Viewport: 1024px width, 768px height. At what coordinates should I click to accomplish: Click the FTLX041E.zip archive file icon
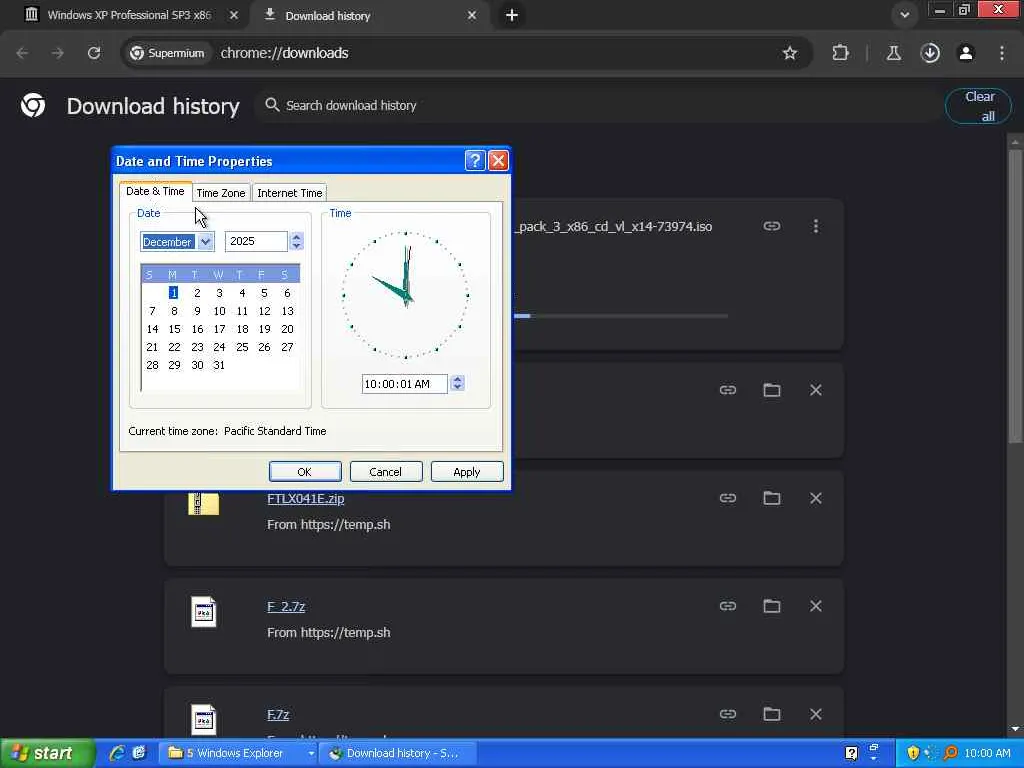[203, 504]
